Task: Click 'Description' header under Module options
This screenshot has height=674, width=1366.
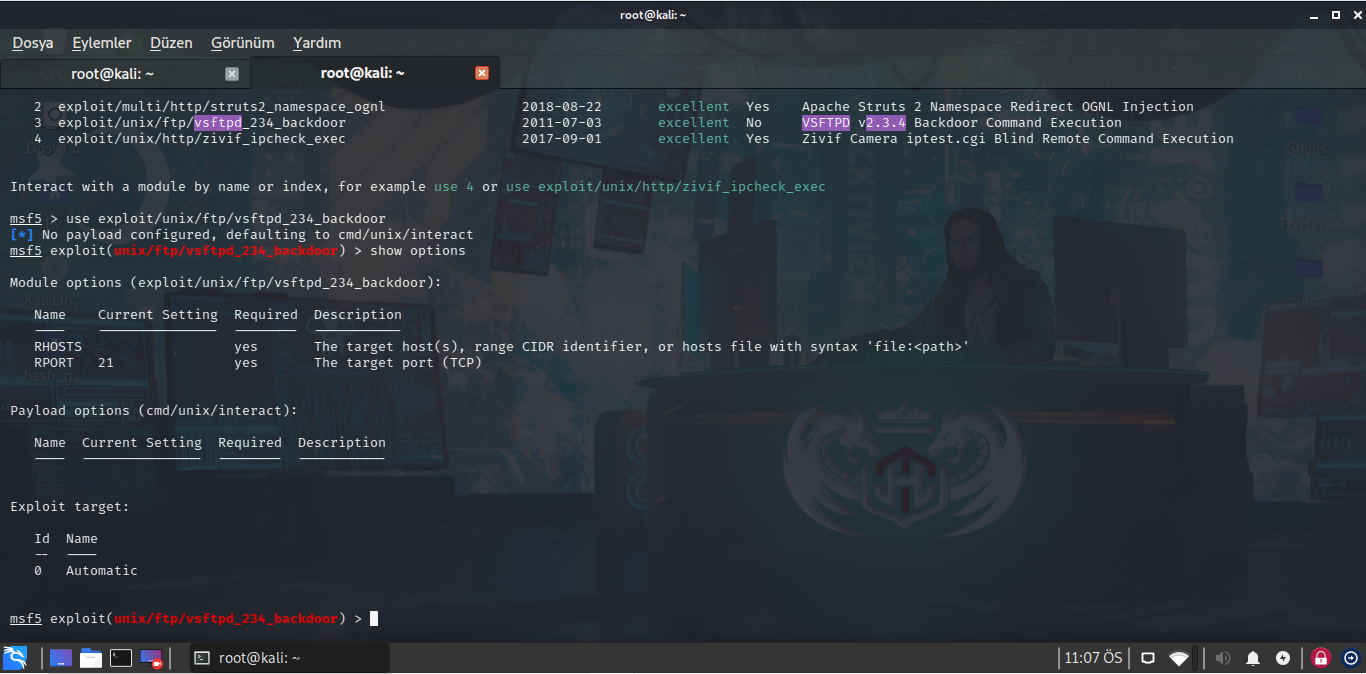Action: (358, 315)
